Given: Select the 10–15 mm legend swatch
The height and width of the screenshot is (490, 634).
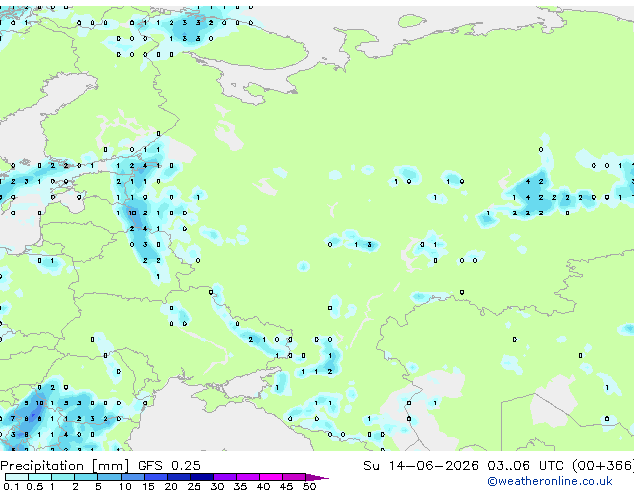Looking at the screenshot, I should [132, 477].
